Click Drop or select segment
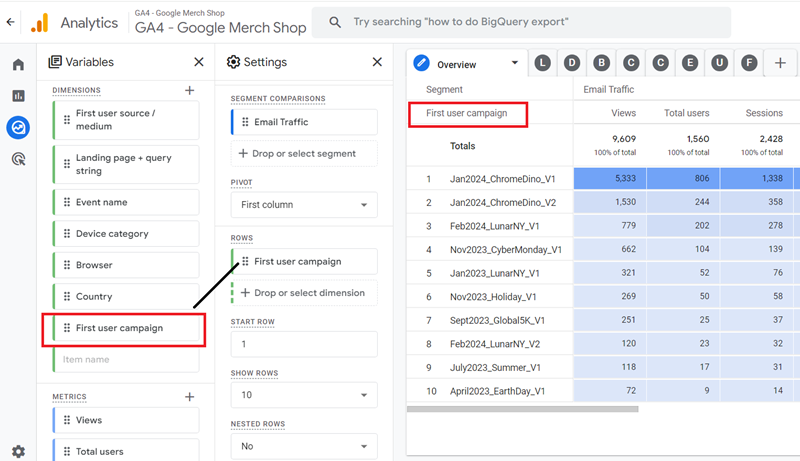This screenshot has width=800, height=461. tap(304, 153)
